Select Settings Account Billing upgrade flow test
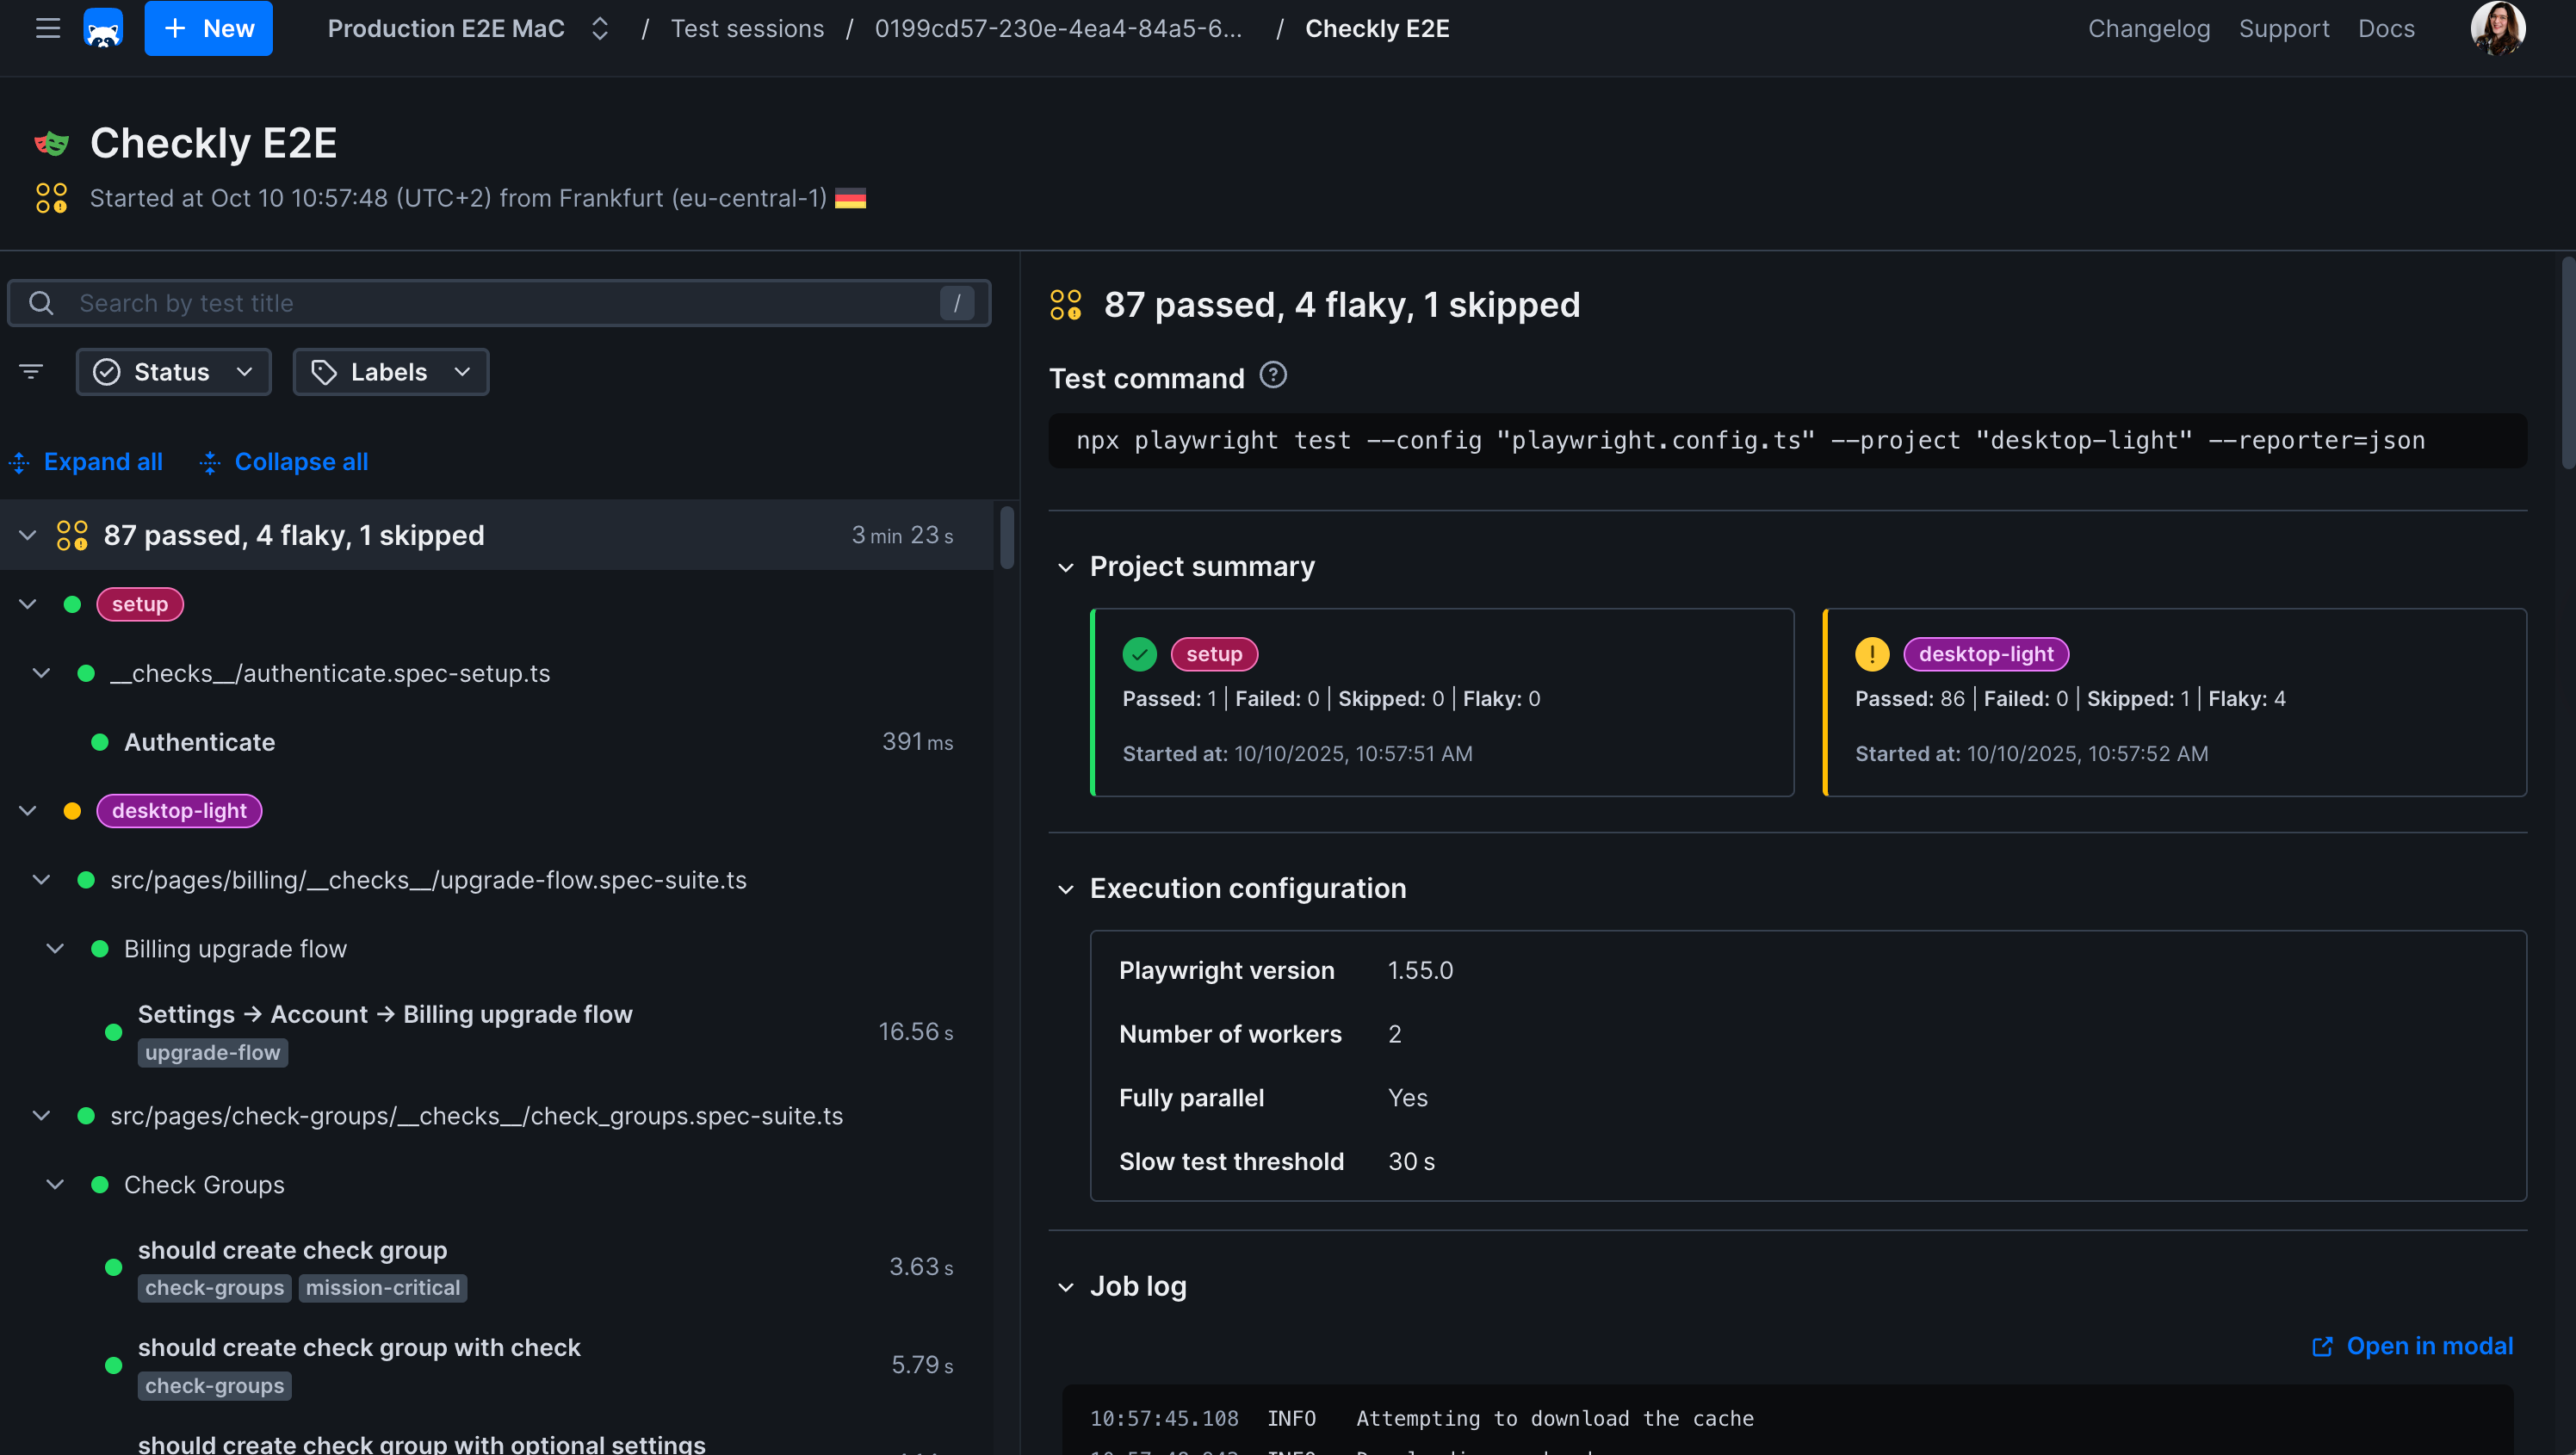Screen dimensions: 2576x1455 (385, 1014)
